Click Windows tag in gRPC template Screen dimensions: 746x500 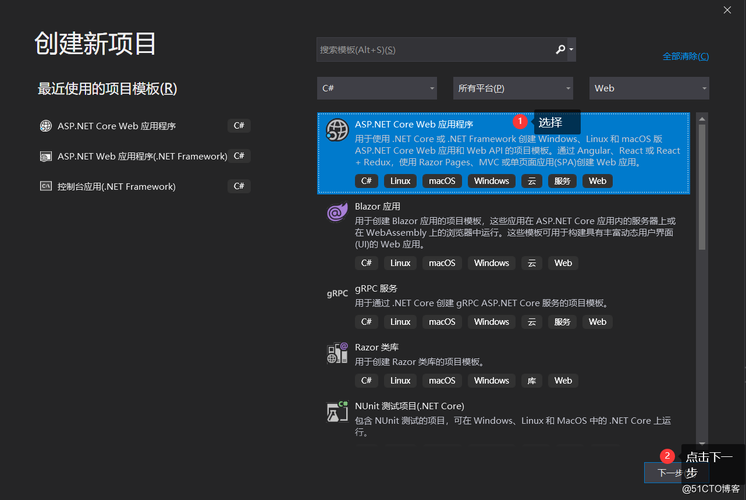pyautogui.click(x=491, y=322)
